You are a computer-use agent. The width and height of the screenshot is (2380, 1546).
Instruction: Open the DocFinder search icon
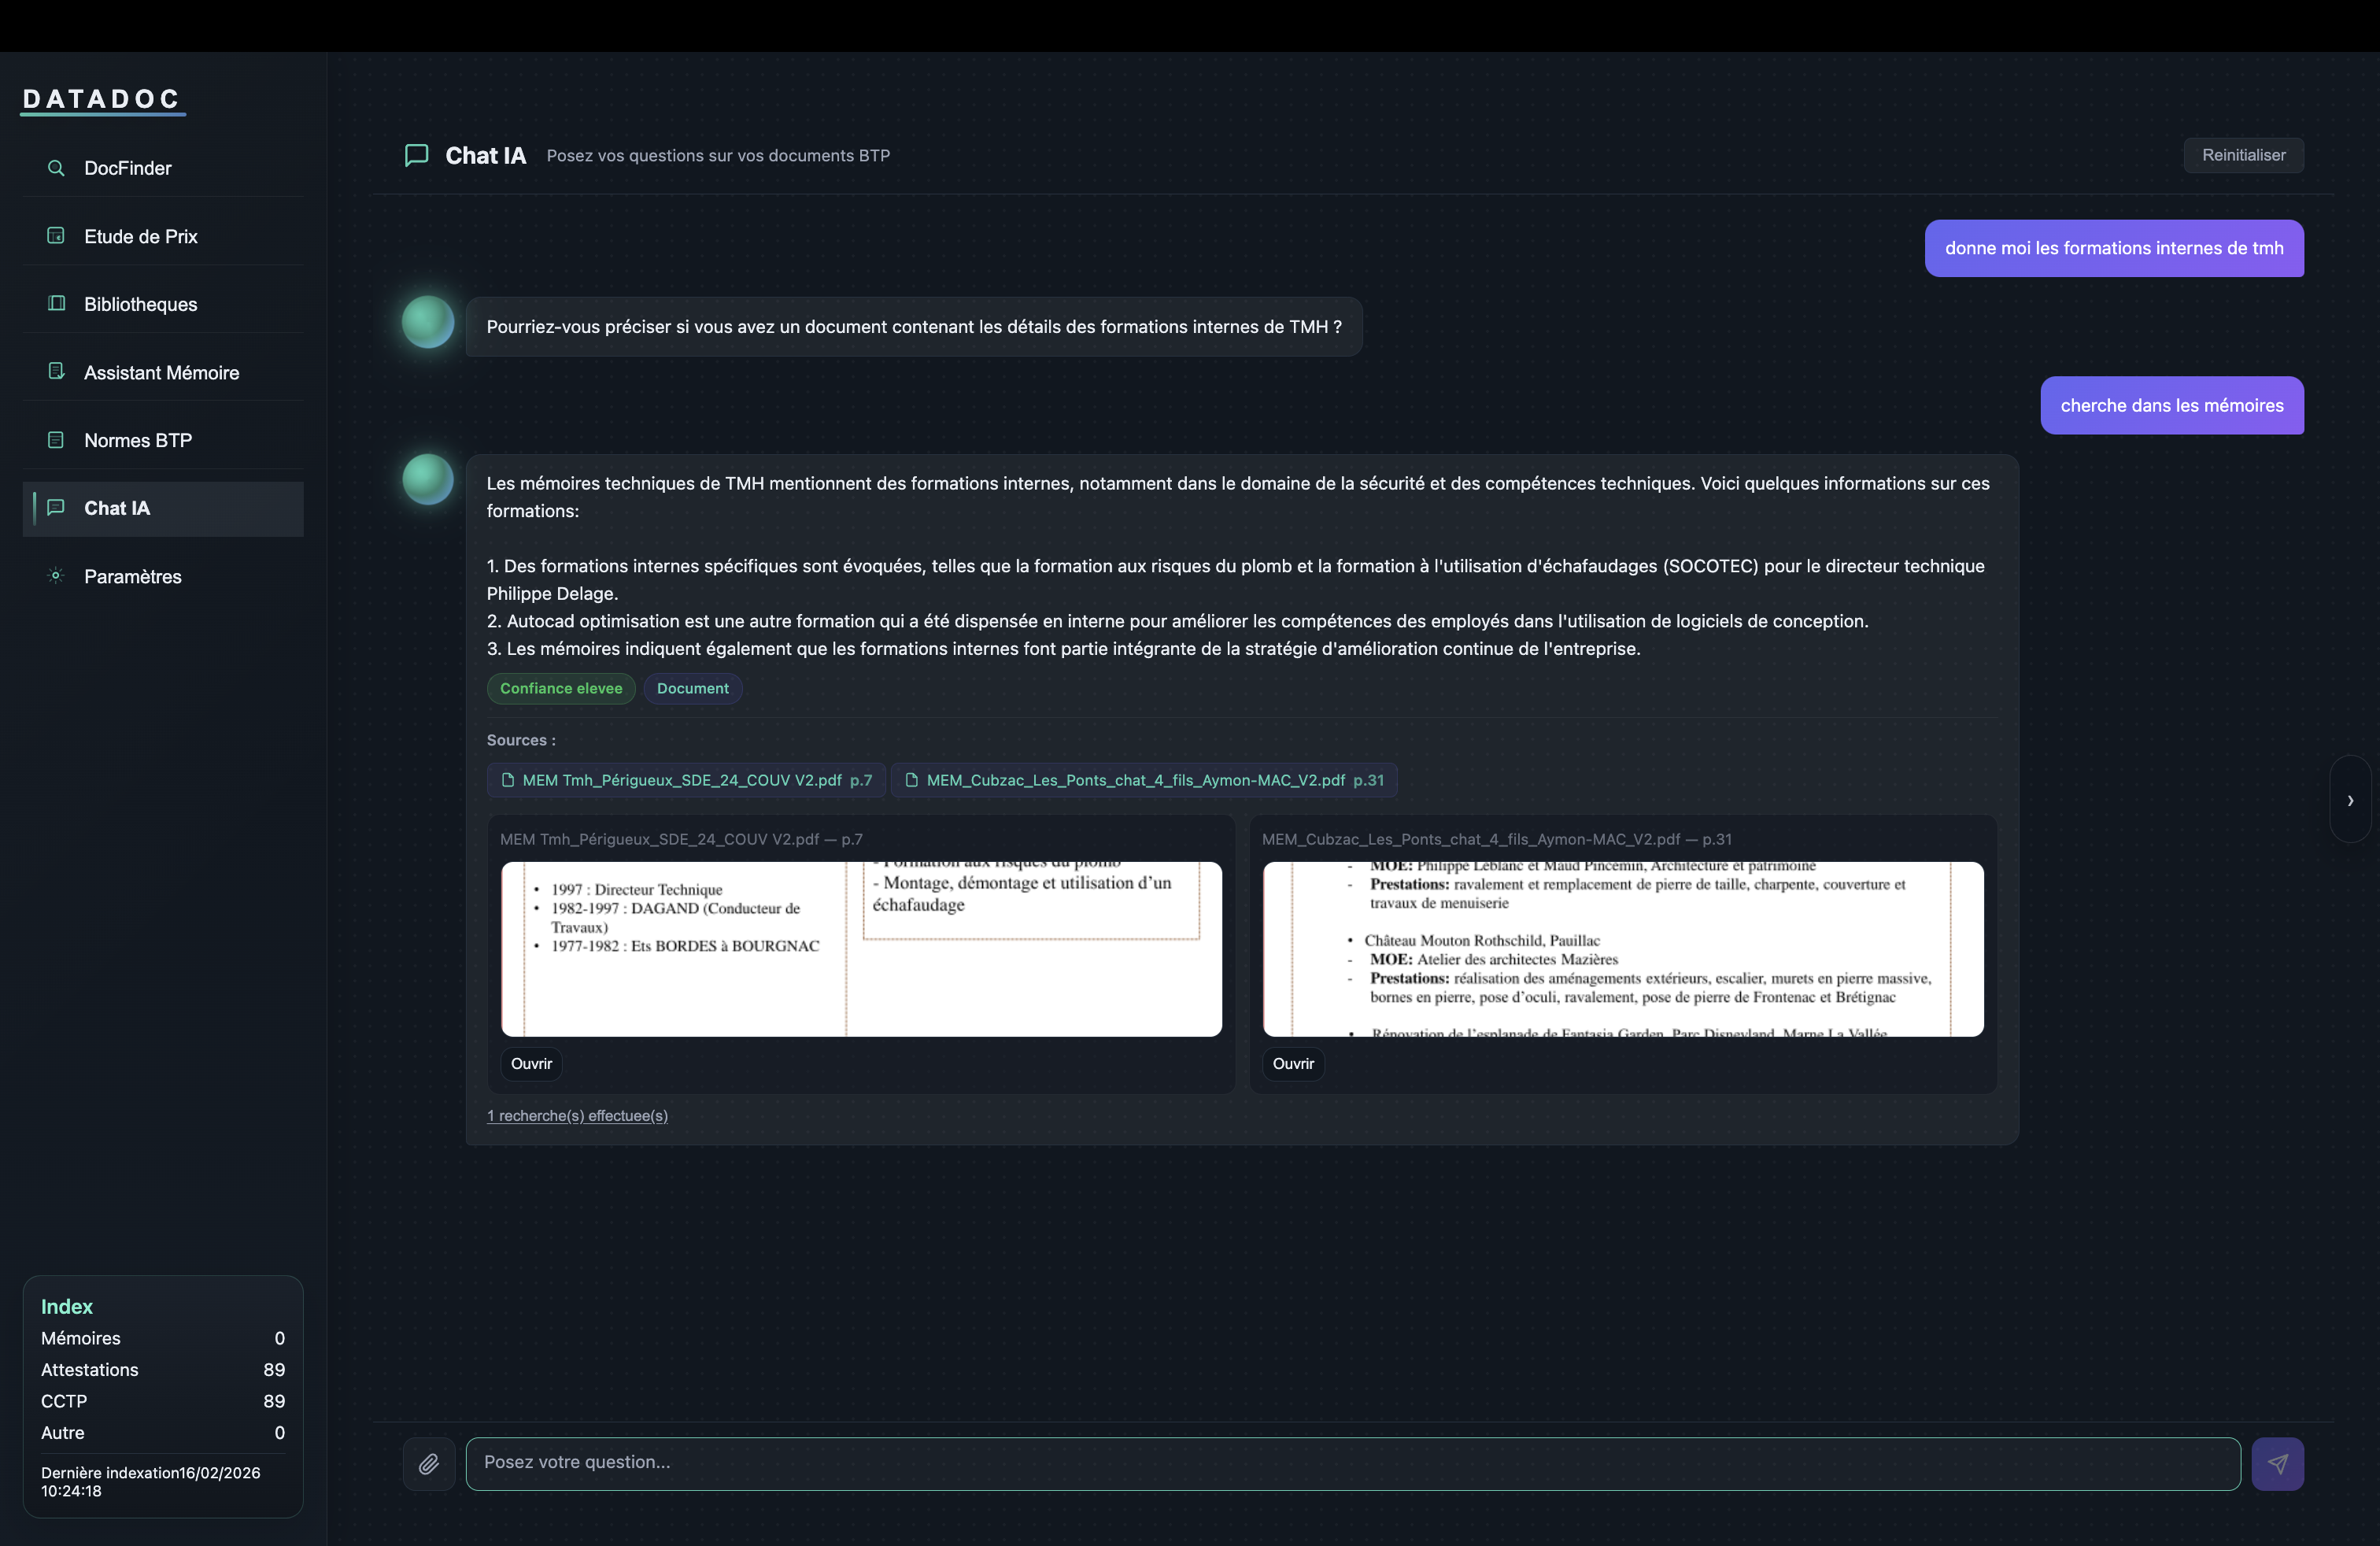(56, 168)
